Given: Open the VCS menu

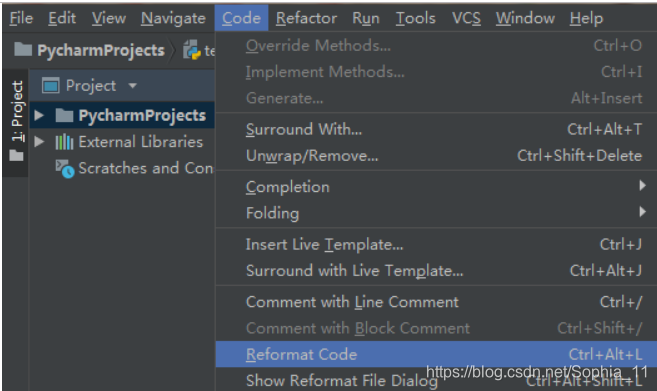Looking at the screenshot, I should pyautogui.click(x=466, y=18).
